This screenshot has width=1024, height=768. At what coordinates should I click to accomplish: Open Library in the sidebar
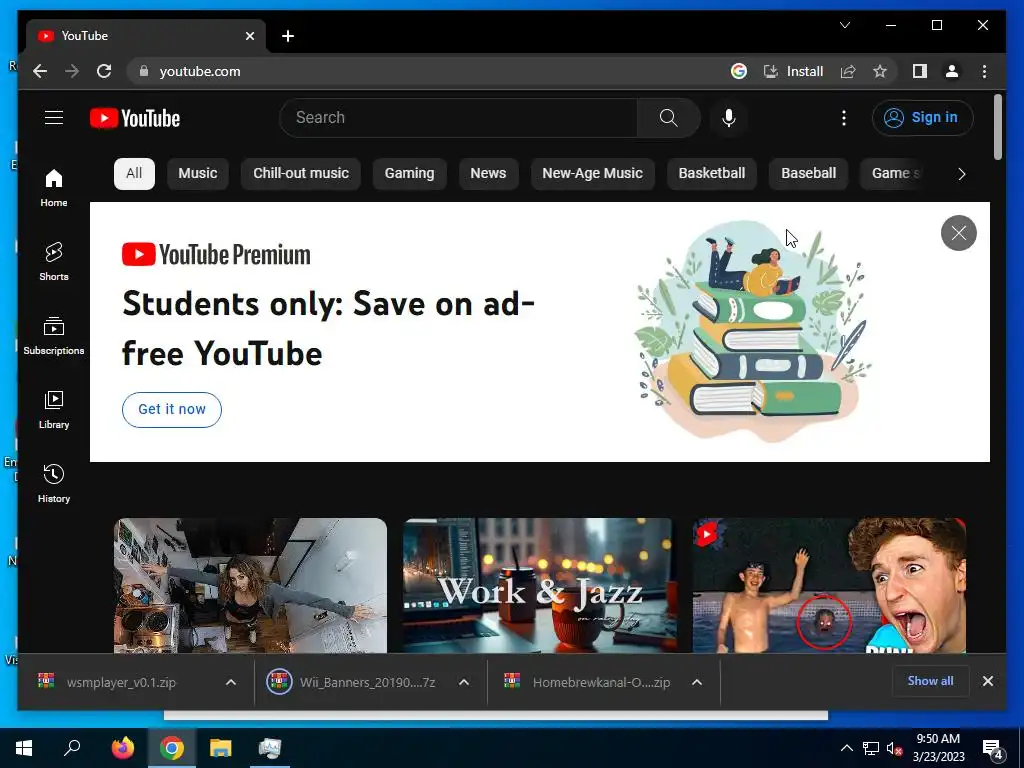pos(54,409)
